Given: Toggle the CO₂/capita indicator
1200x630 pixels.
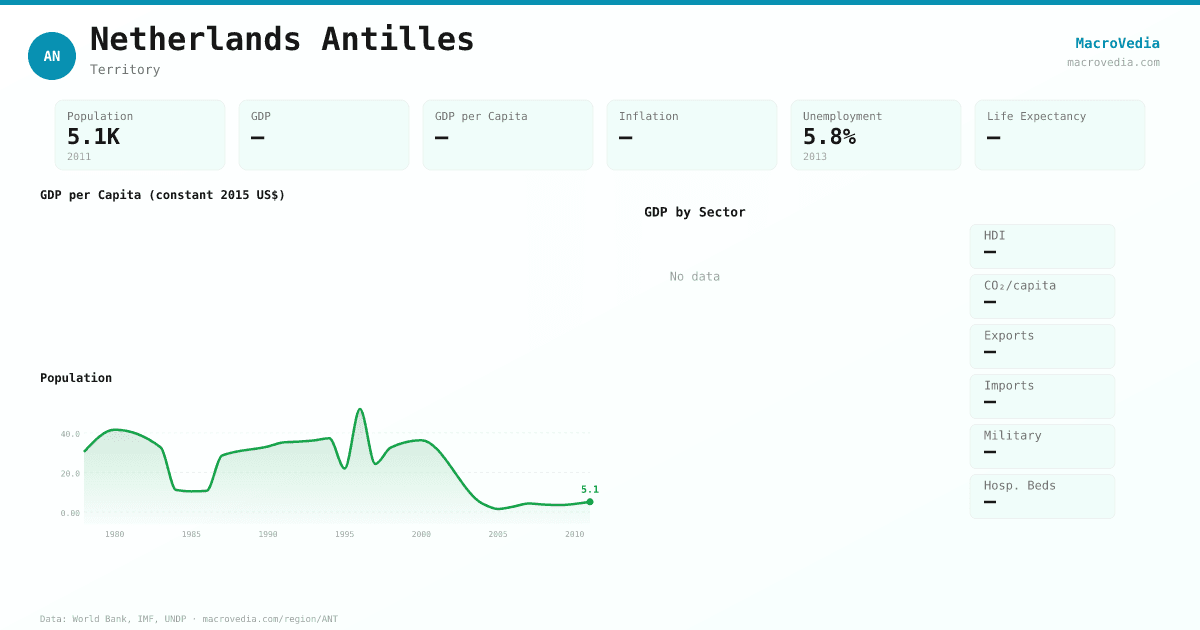Looking at the screenshot, I should (1042, 296).
